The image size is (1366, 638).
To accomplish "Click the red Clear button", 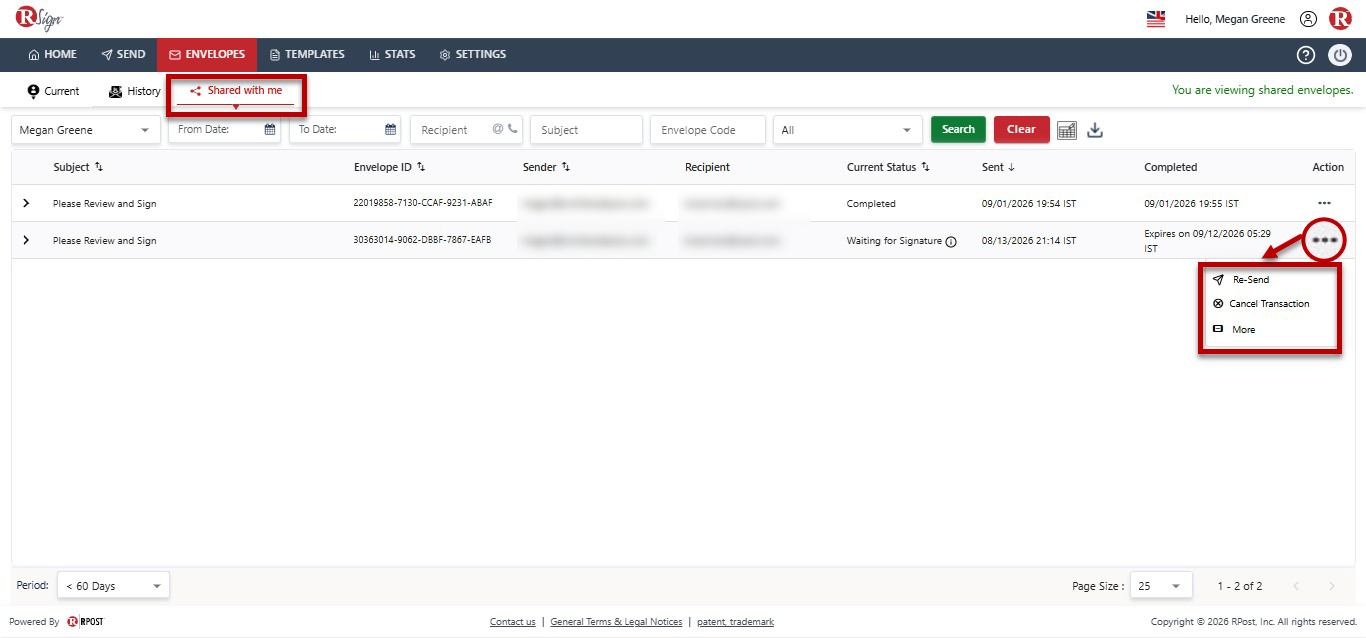I will (1021, 129).
